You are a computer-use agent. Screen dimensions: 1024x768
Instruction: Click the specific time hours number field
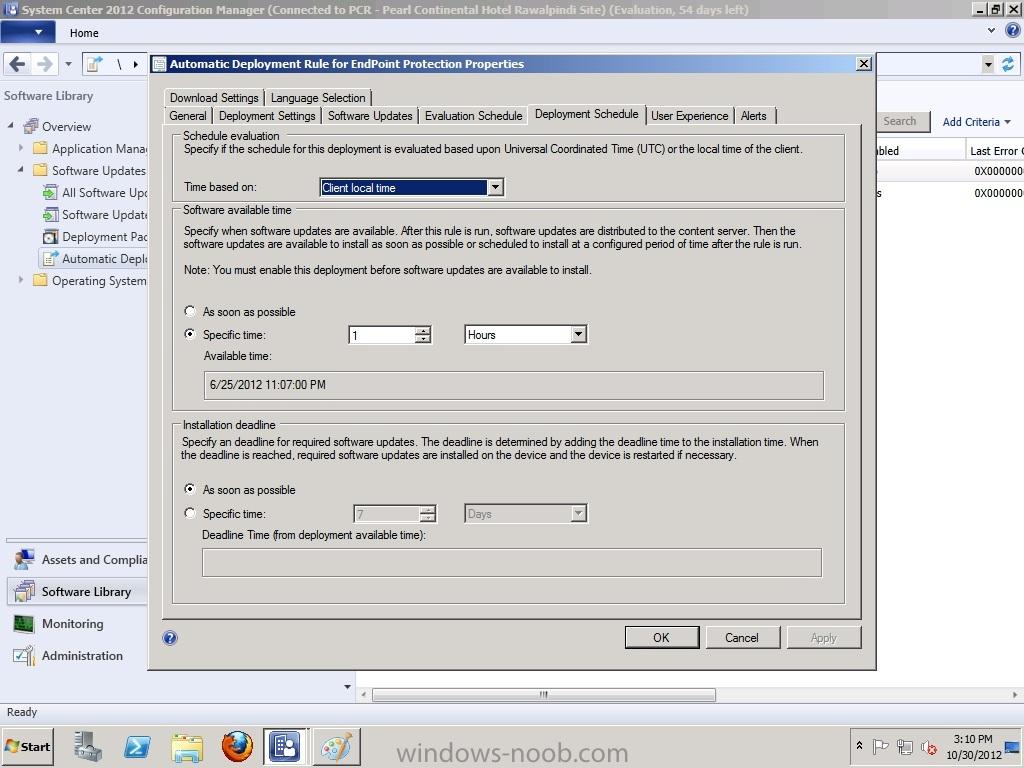tap(381, 335)
